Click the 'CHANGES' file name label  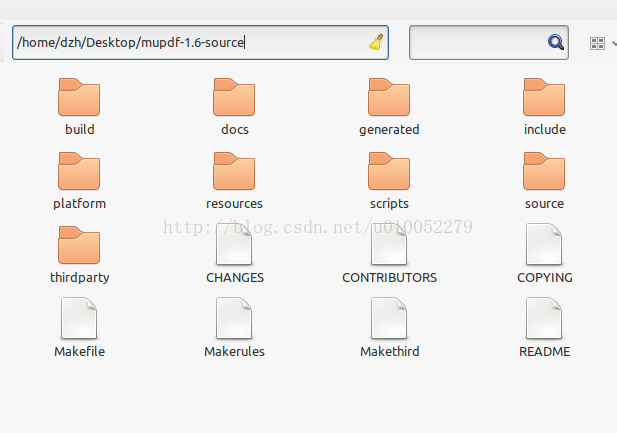[235, 278]
